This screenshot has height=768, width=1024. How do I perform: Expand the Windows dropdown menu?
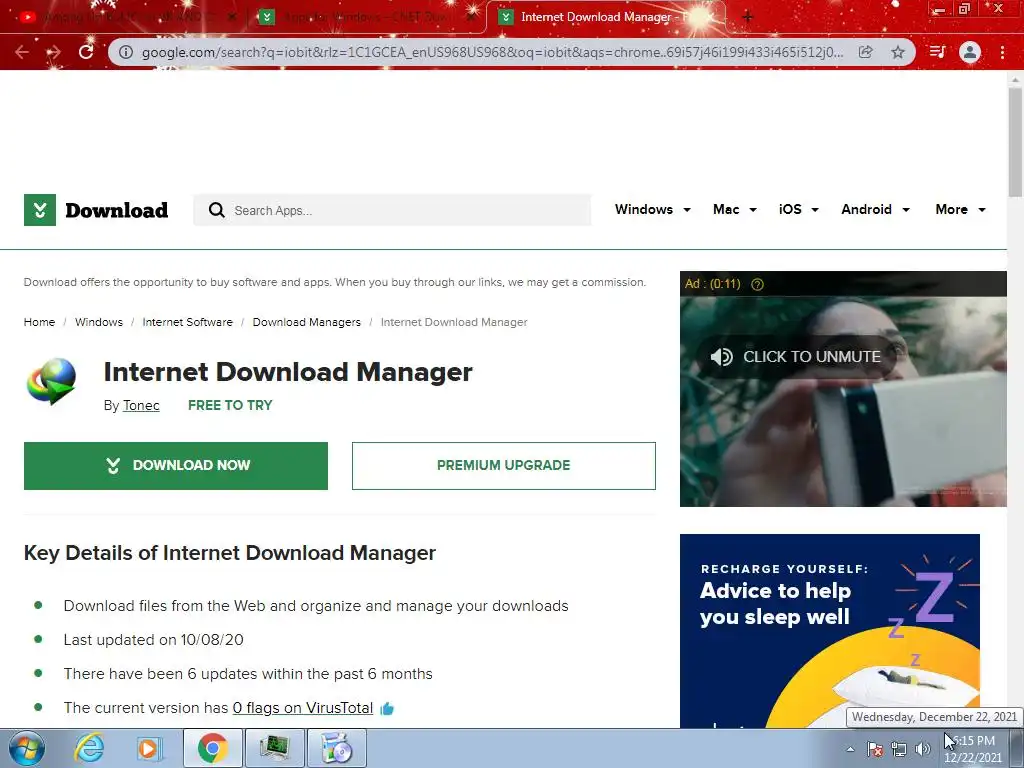pyautogui.click(x=652, y=210)
